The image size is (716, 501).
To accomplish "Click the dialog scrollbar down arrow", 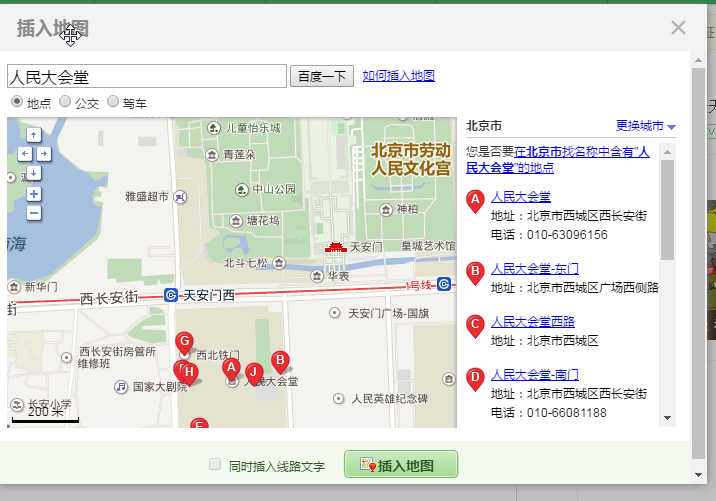I will (698, 475).
